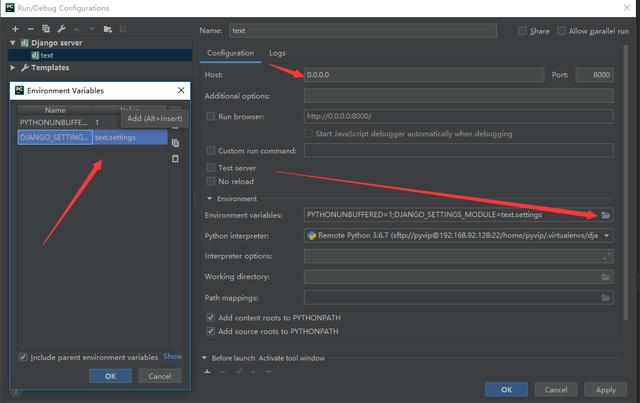Open the environment variables browse icon
640x403 pixels.
pyautogui.click(x=606, y=215)
